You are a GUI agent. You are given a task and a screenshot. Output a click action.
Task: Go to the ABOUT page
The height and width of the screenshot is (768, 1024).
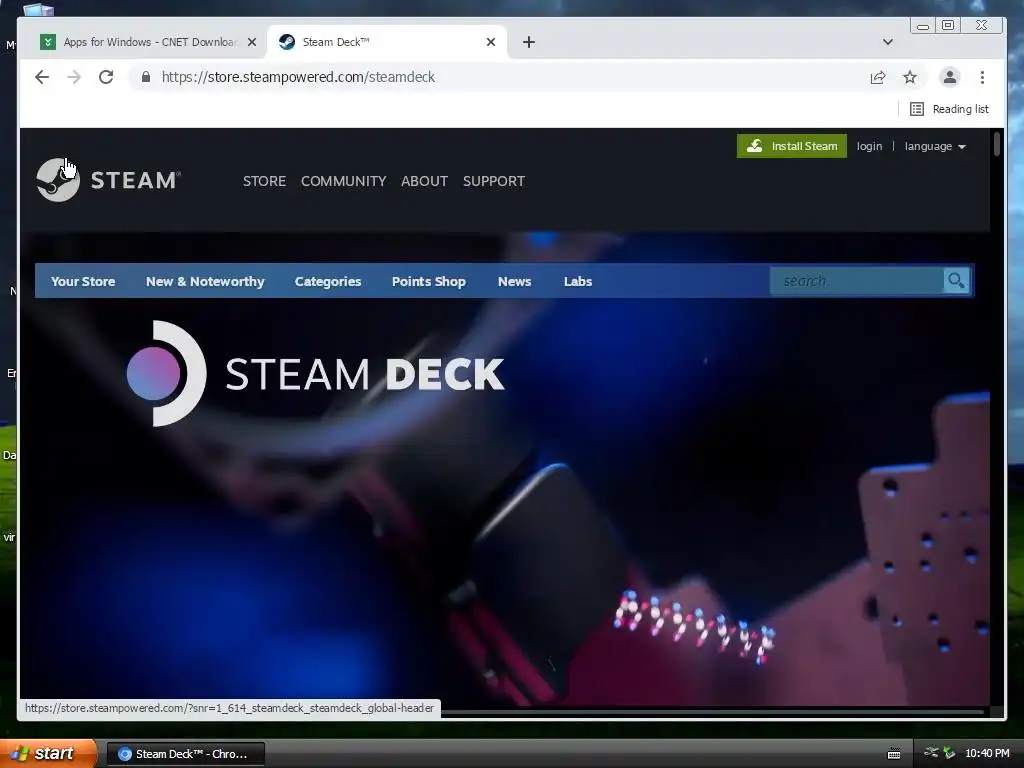(x=424, y=181)
